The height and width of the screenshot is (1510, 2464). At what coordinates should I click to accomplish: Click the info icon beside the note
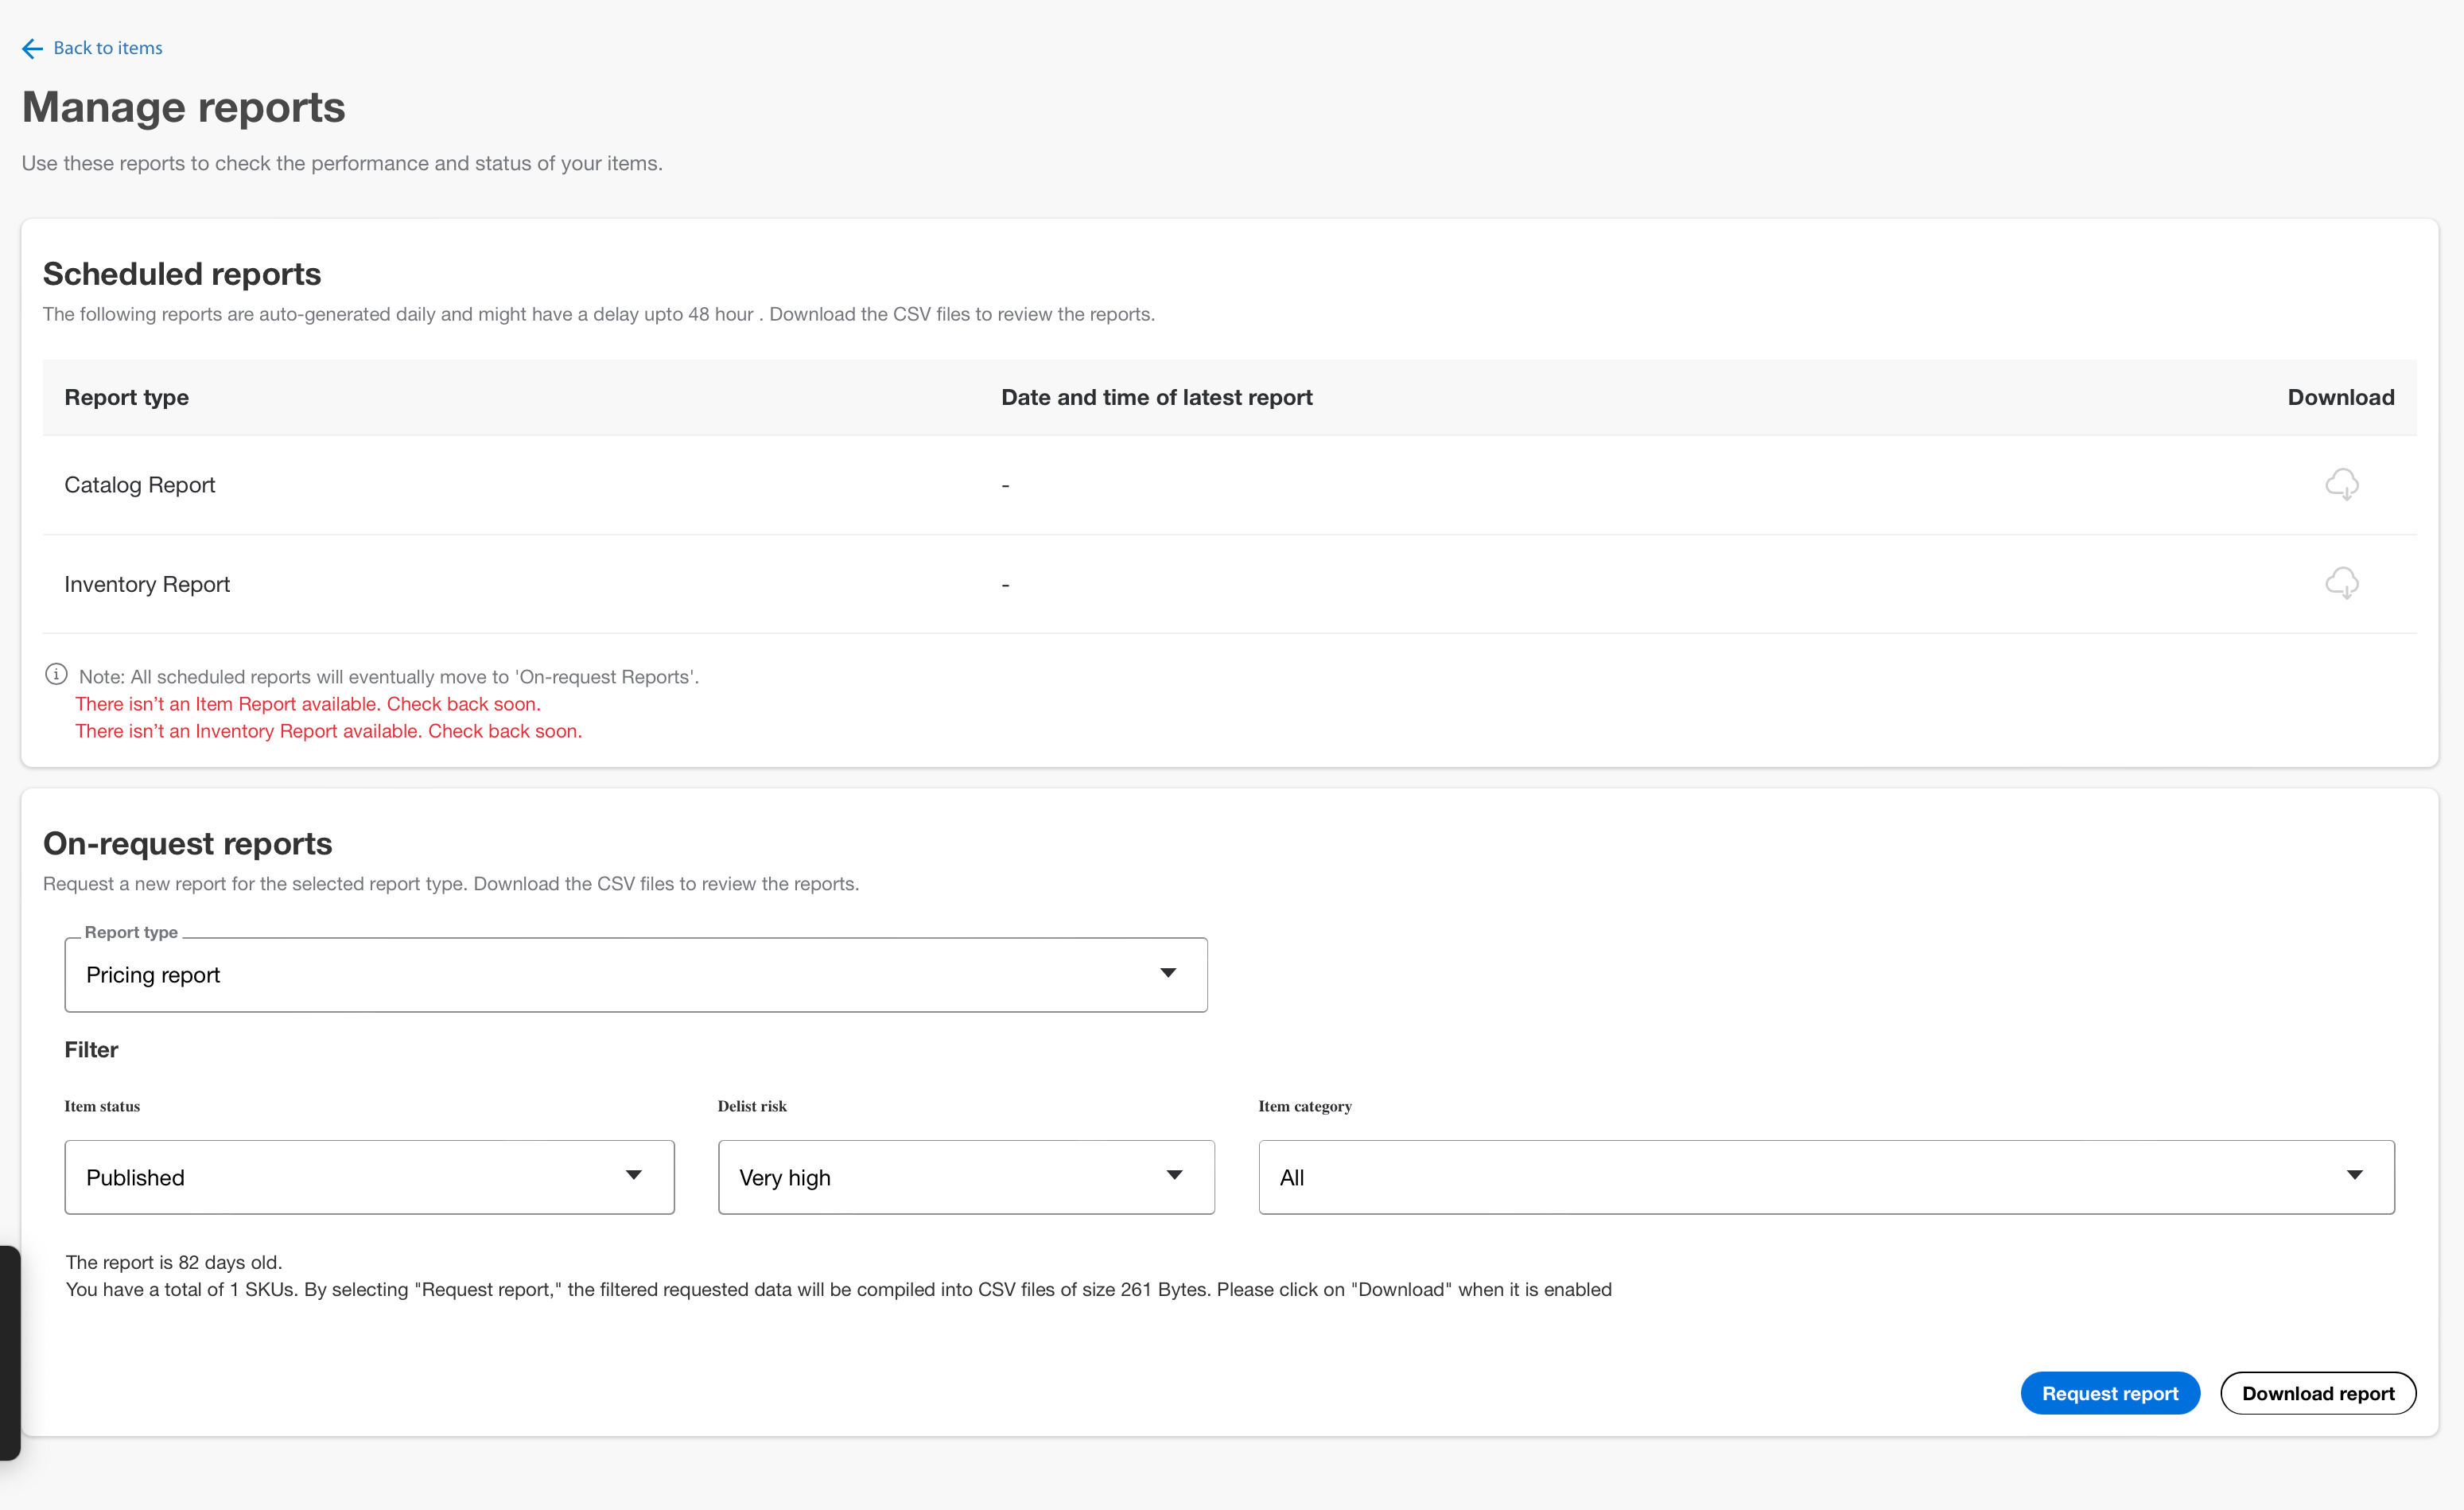pos(56,675)
